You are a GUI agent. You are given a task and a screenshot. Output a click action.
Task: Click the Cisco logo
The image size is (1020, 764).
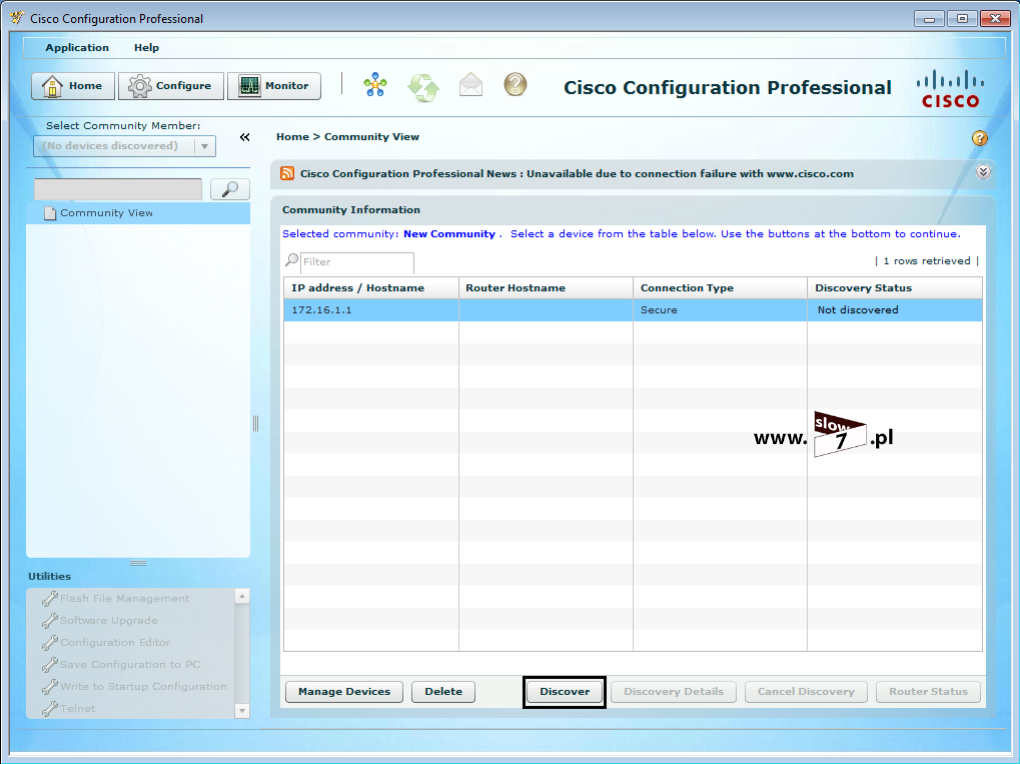[950, 89]
